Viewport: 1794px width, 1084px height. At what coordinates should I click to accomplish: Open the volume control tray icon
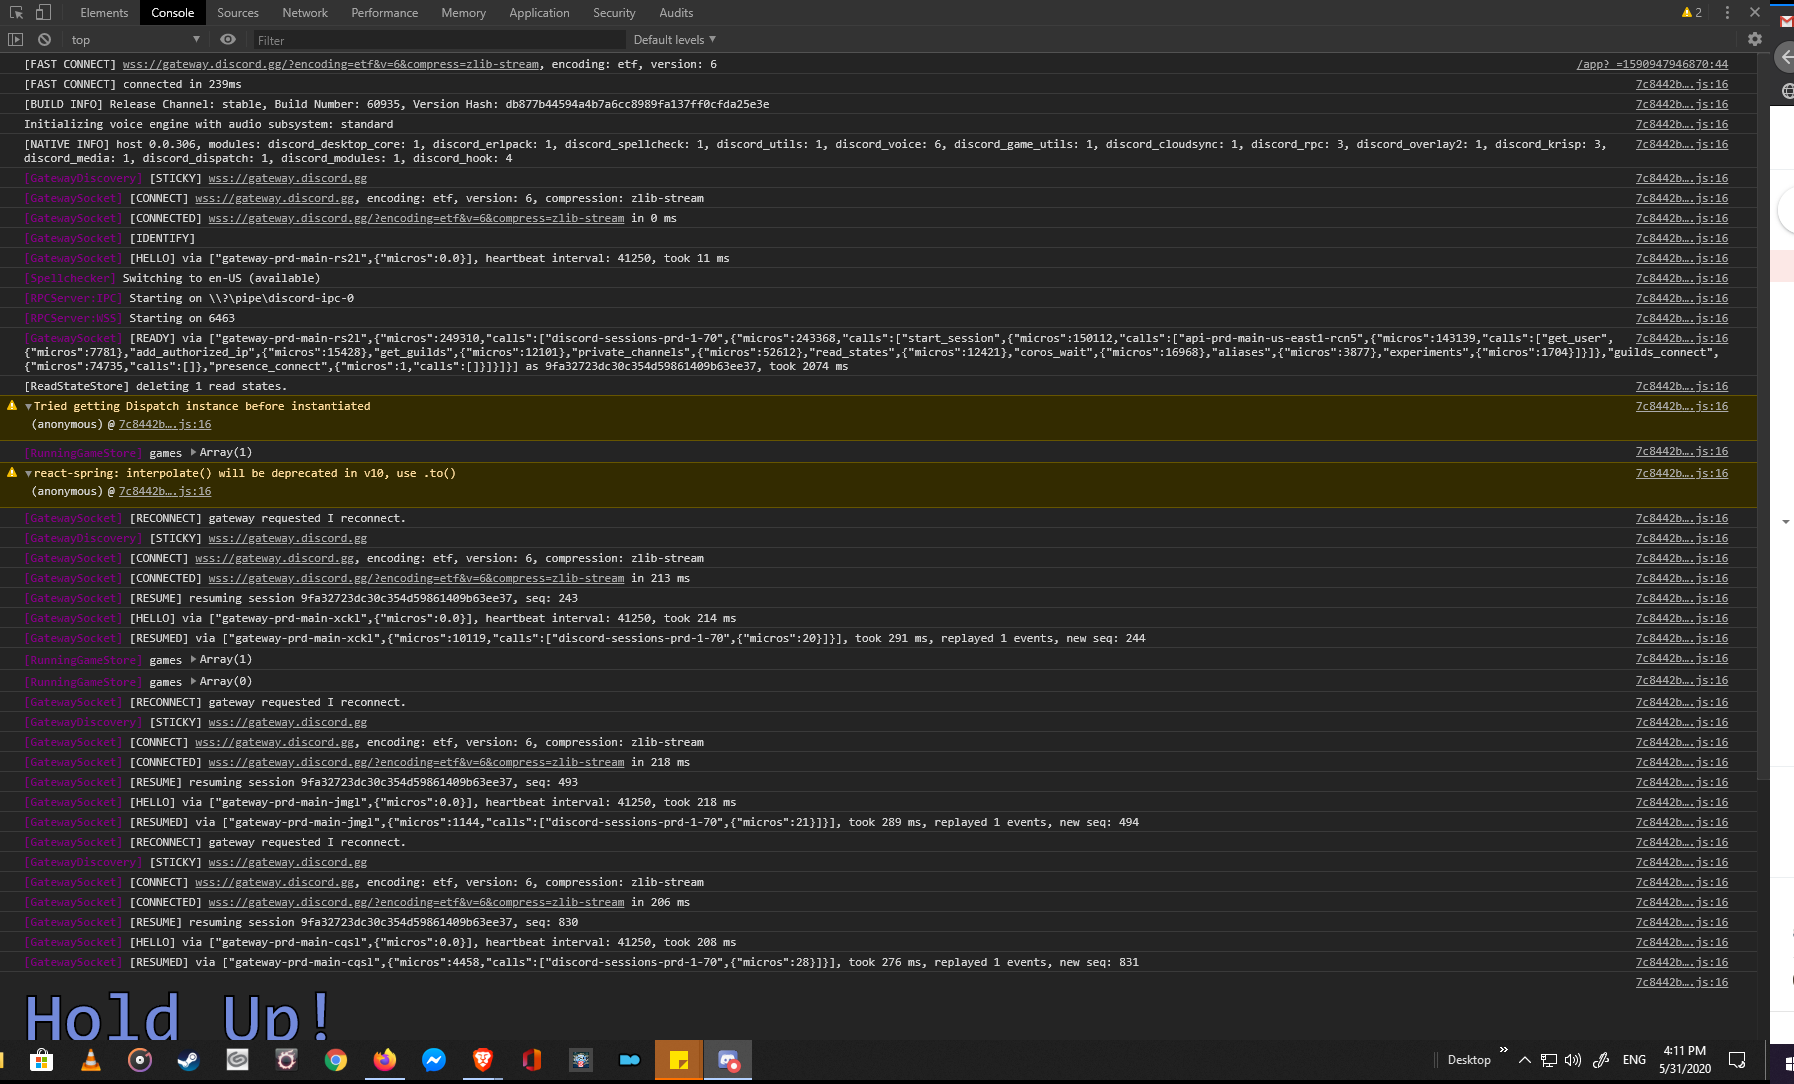coord(1573,1060)
